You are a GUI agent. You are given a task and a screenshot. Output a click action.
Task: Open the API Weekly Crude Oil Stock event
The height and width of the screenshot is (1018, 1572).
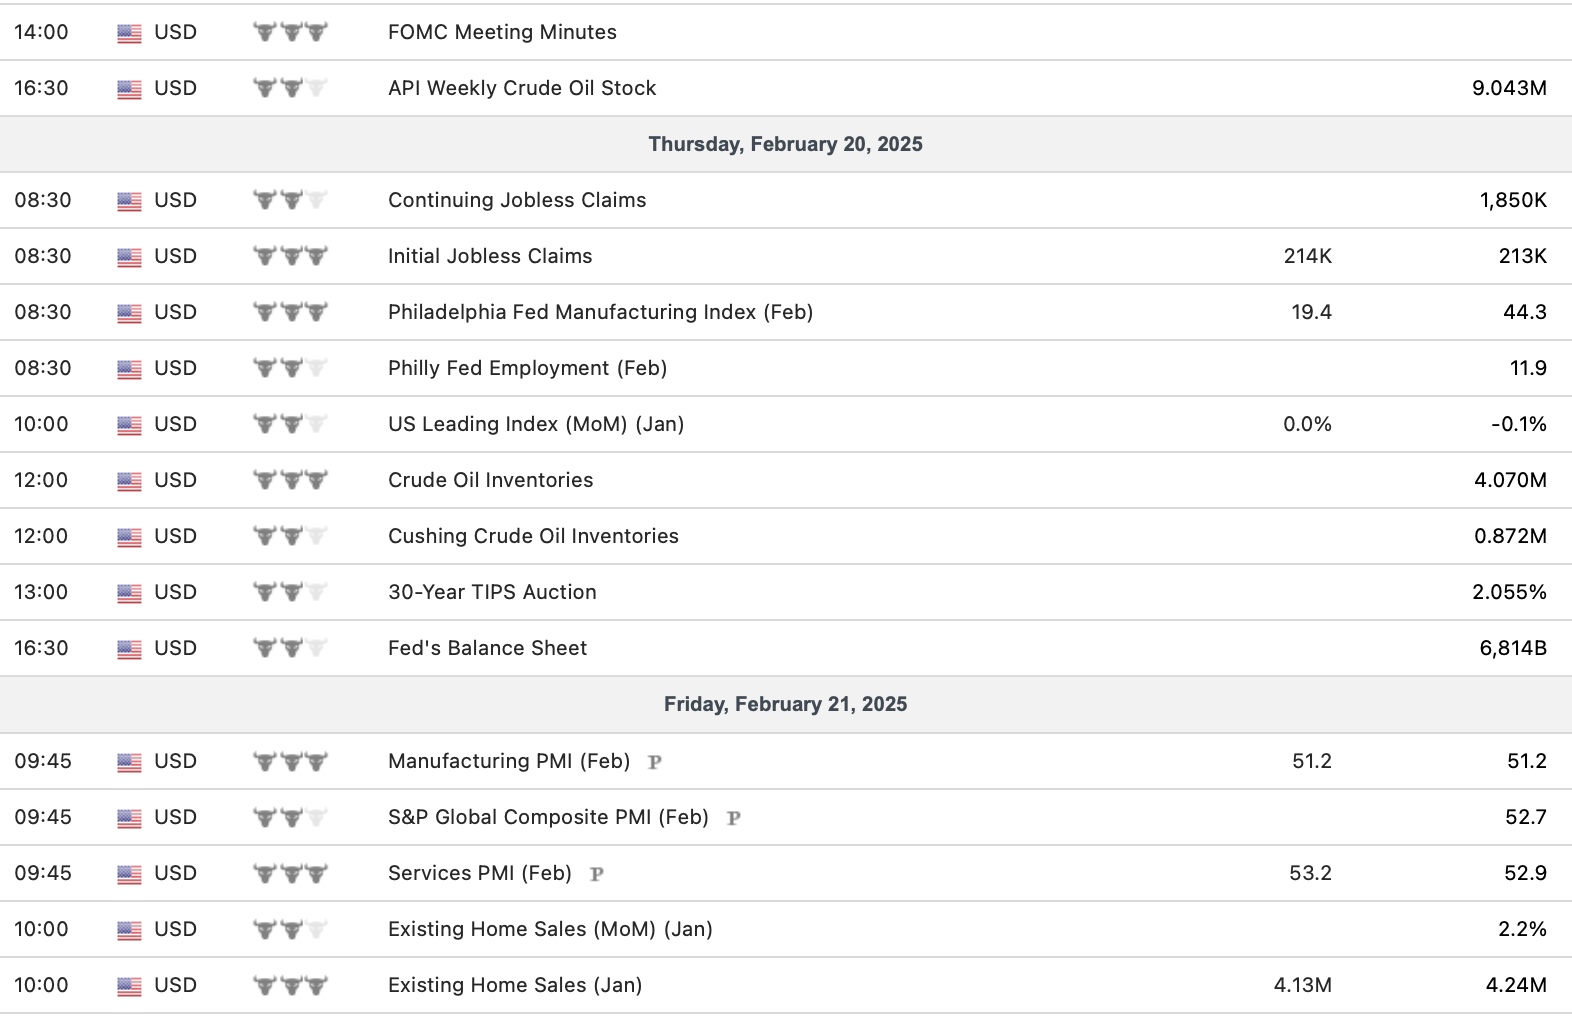coord(522,88)
